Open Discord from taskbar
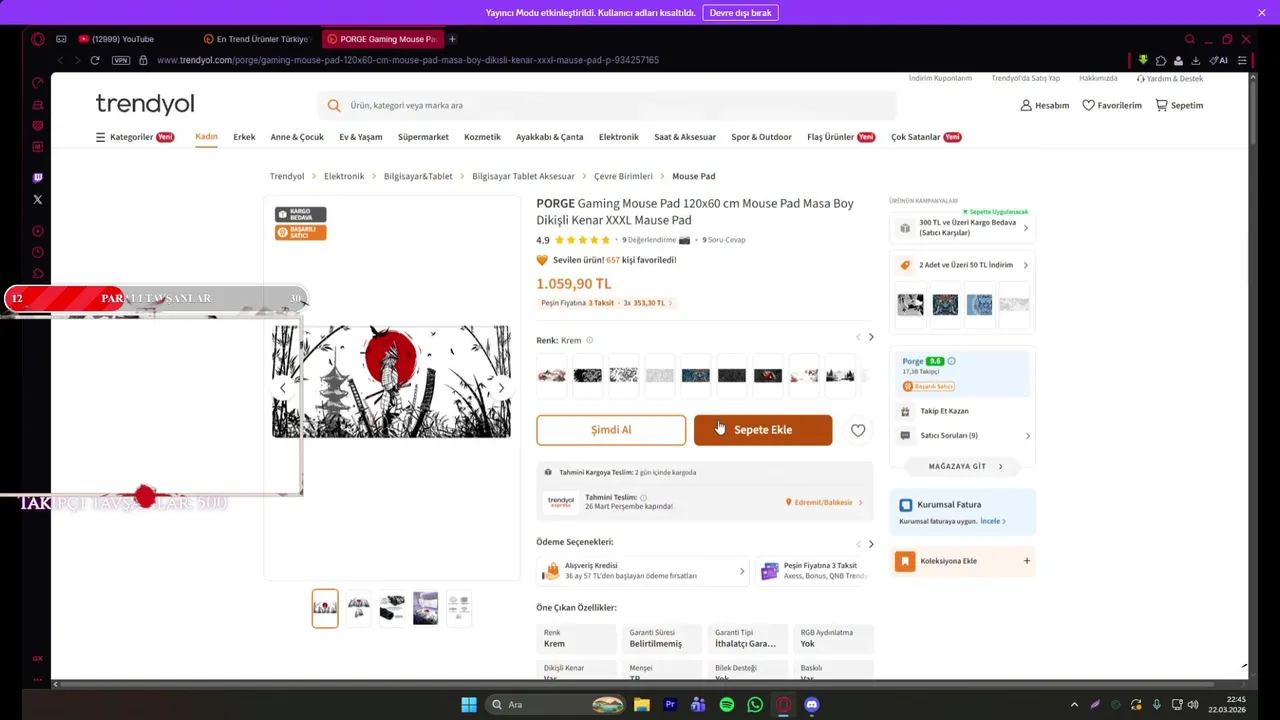The image size is (1280, 720). click(x=812, y=705)
